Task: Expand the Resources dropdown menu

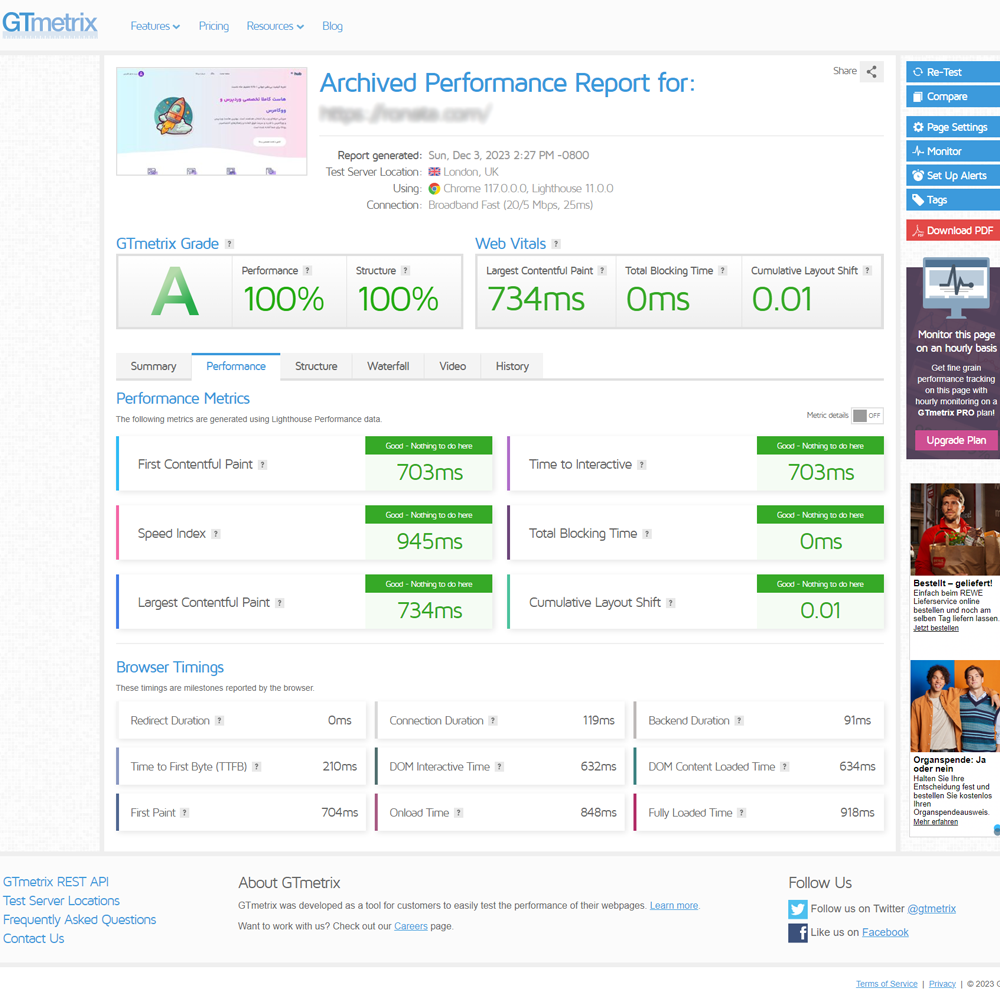Action: 275,26
